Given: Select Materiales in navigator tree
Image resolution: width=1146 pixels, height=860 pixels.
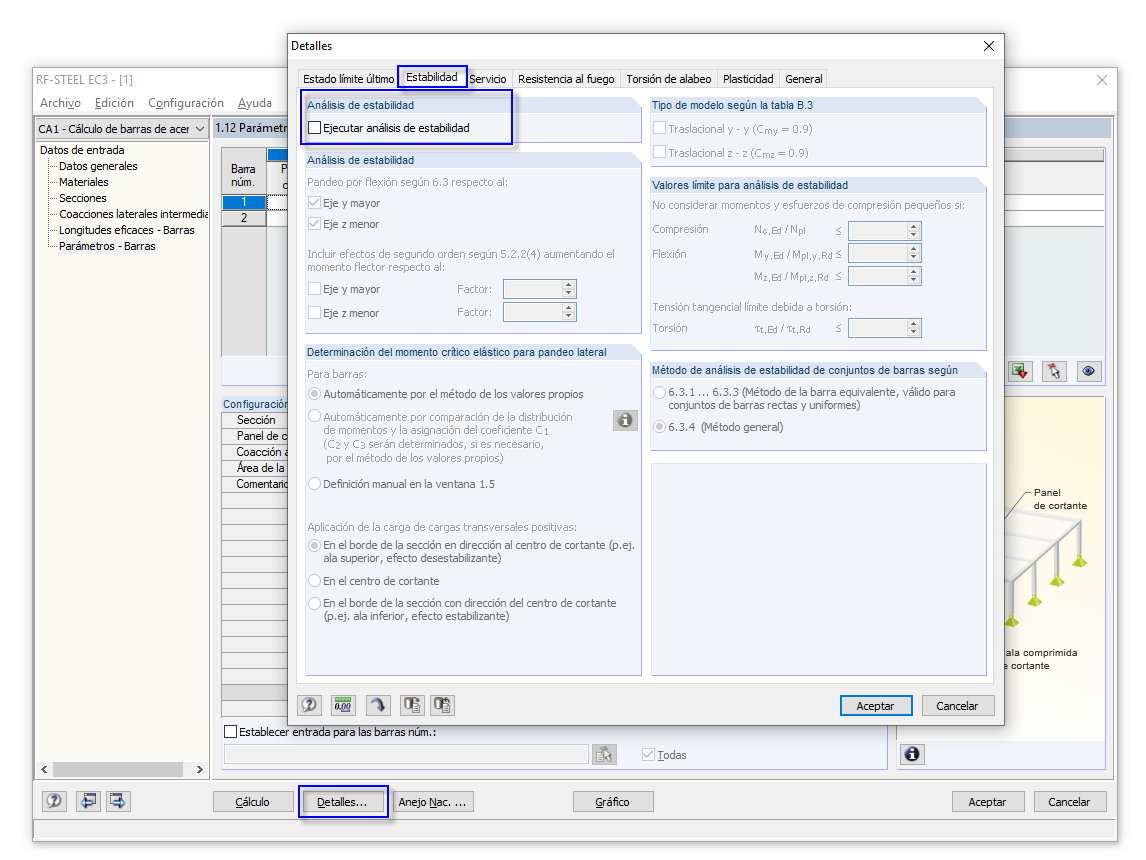Looking at the screenshot, I should (83, 182).
